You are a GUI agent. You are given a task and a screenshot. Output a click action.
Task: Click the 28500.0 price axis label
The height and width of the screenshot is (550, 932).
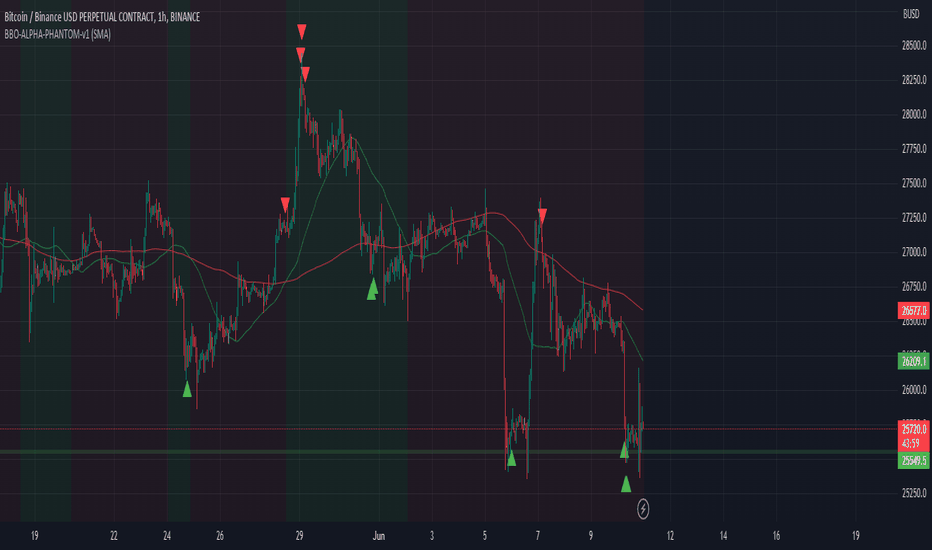(914, 46)
